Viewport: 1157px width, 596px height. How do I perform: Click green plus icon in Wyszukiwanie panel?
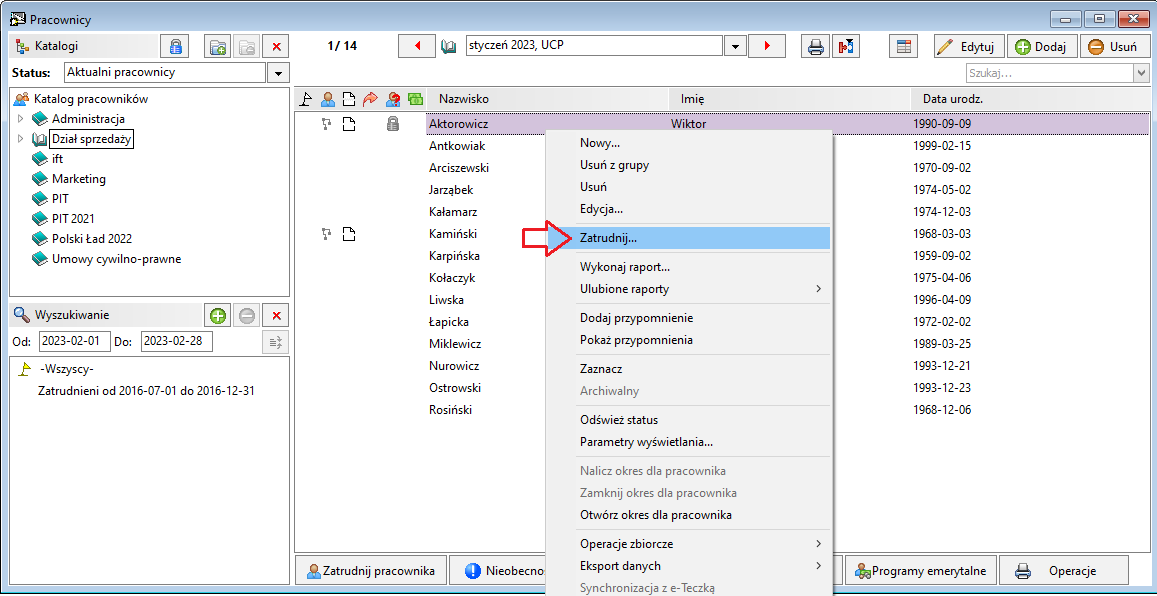[x=218, y=315]
